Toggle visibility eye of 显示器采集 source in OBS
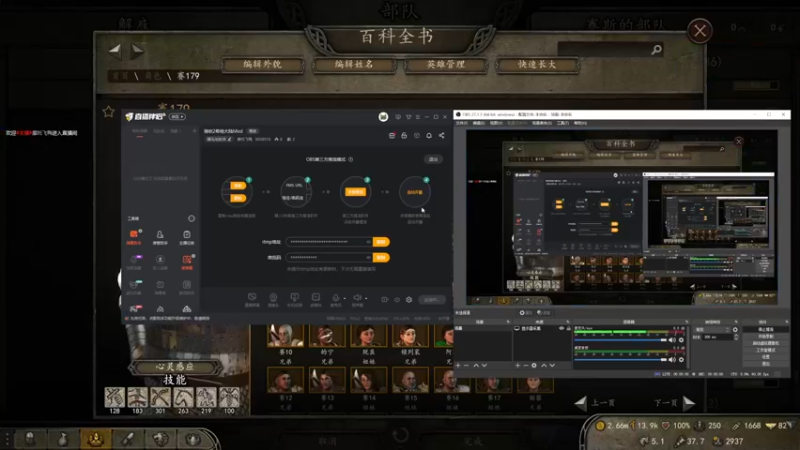The image size is (800, 450). (x=561, y=328)
